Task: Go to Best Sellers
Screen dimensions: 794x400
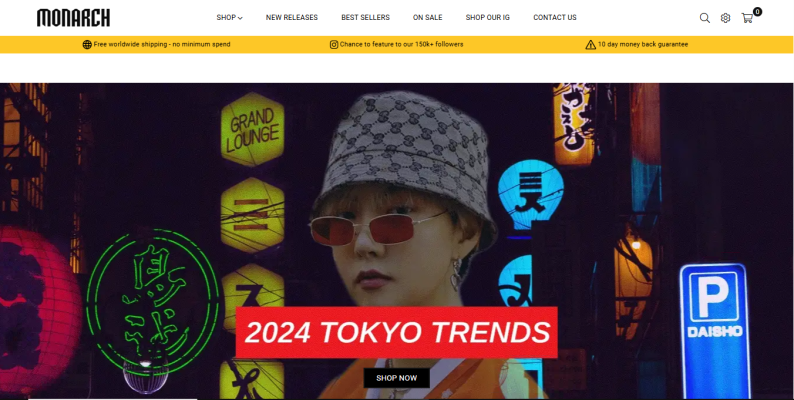Action: point(365,18)
